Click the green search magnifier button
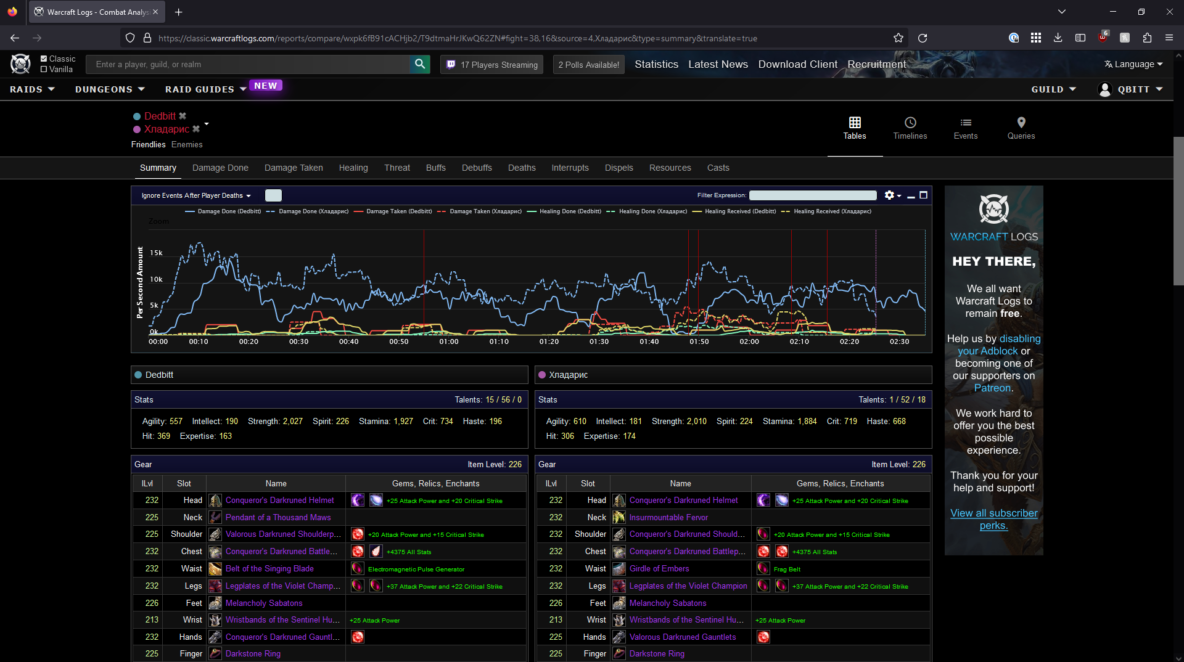Image resolution: width=1184 pixels, height=662 pixels. [421, 64]
